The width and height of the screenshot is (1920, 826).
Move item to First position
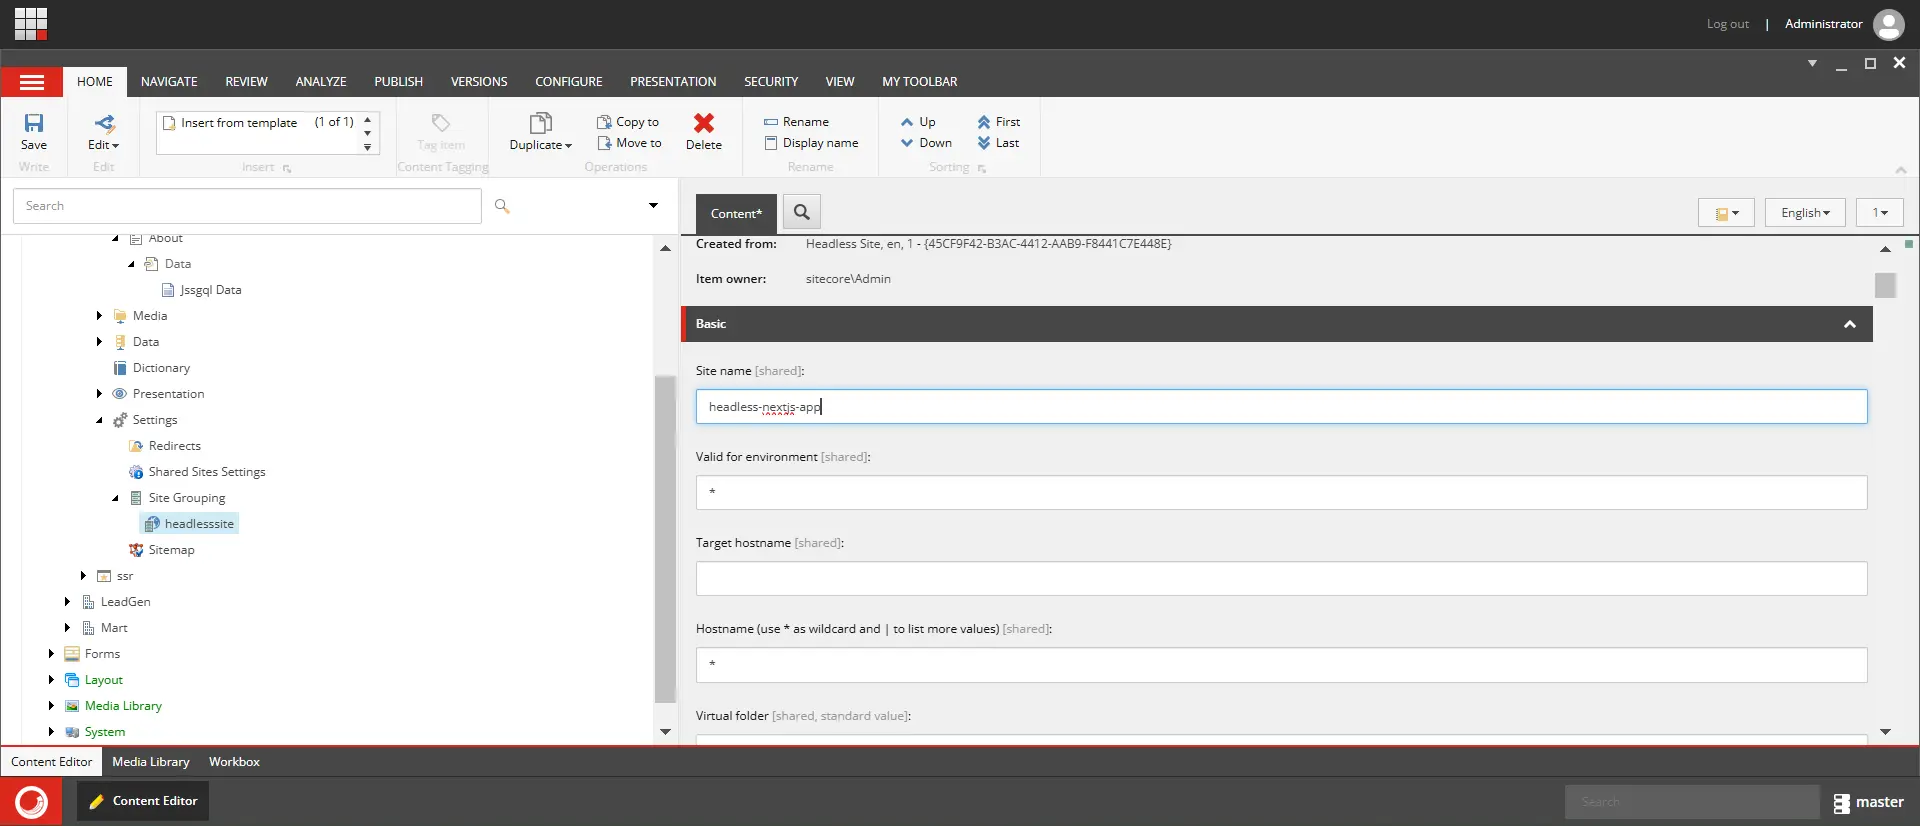998,122
